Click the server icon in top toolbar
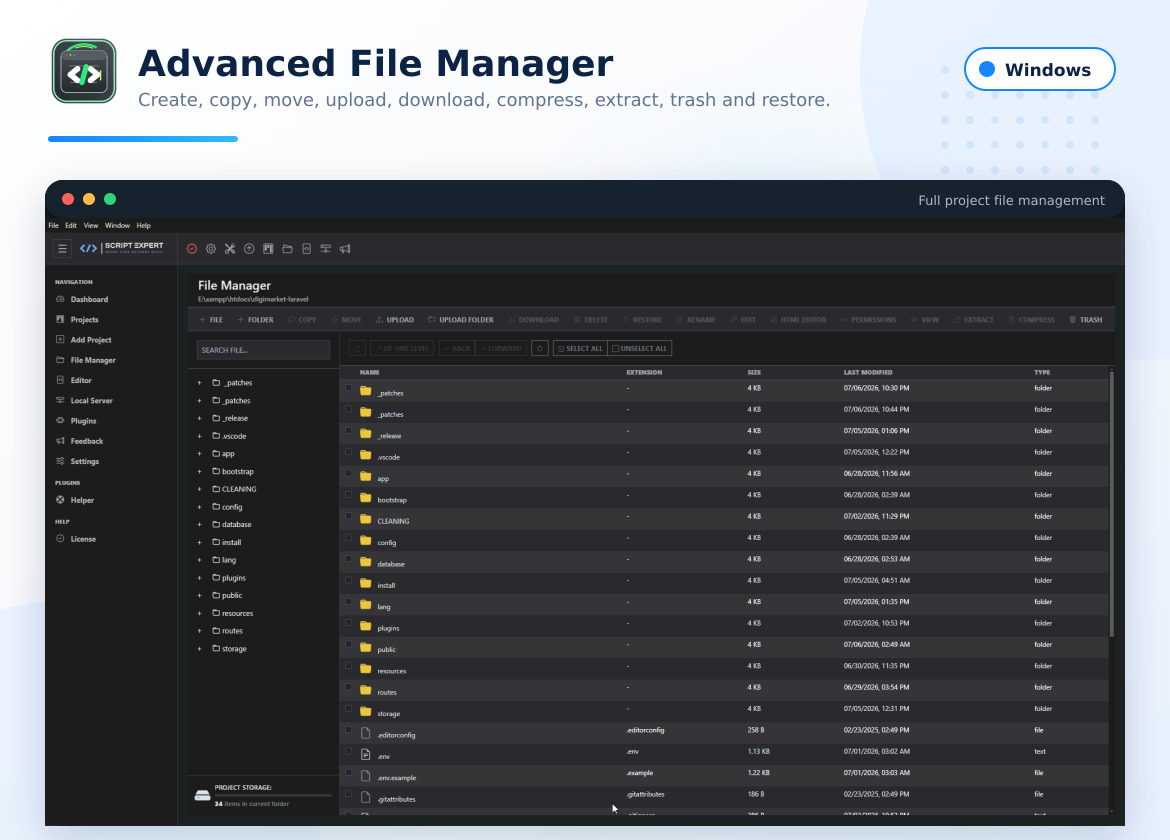 [x=325, y=248]
